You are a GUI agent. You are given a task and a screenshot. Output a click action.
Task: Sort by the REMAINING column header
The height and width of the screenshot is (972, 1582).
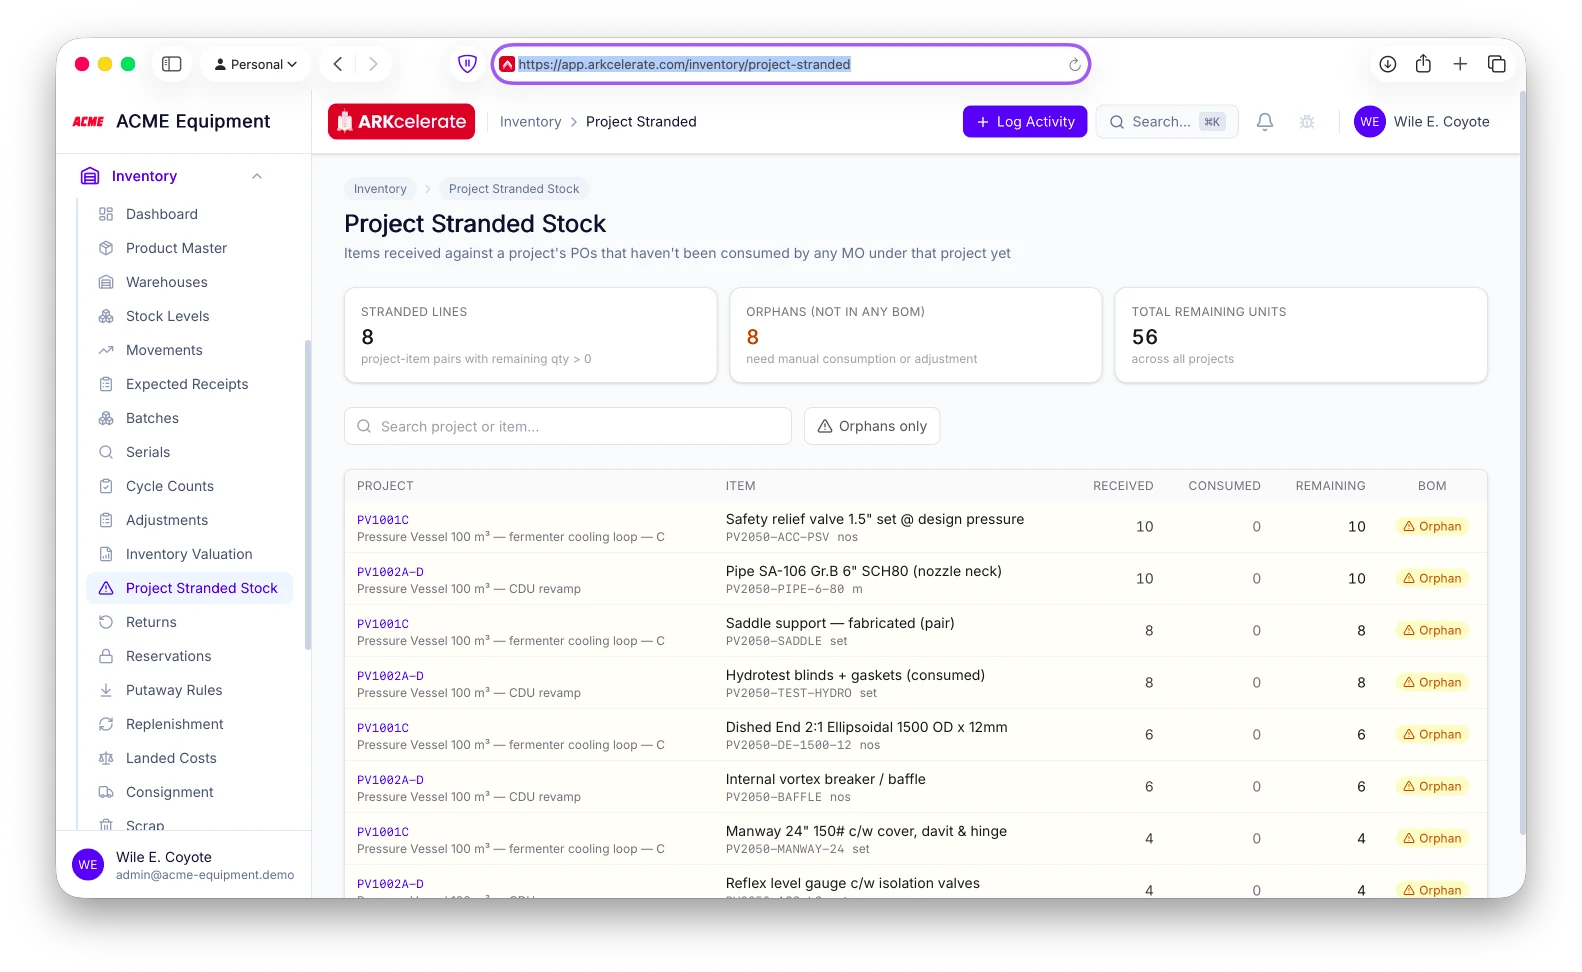pyautogui.click(x=1330, y=486)
